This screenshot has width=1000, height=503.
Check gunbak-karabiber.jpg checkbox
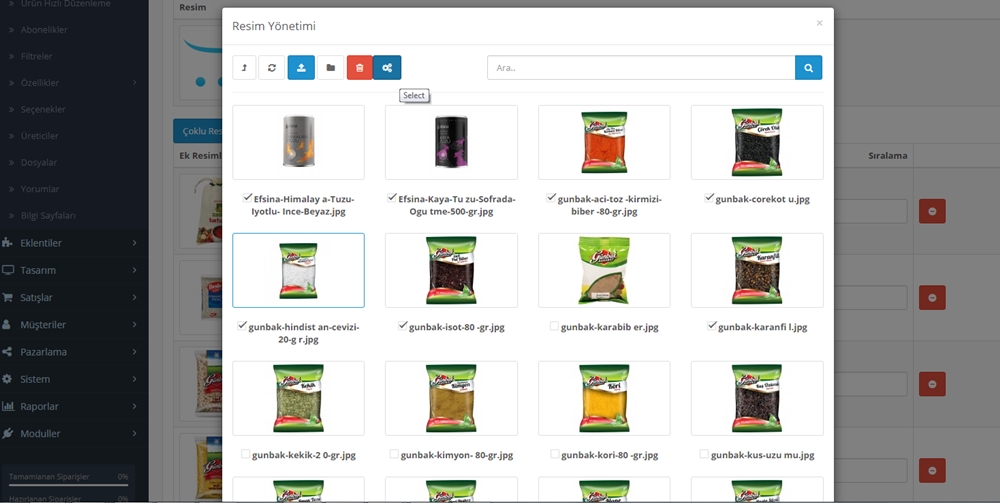click(x=554, y=326)
